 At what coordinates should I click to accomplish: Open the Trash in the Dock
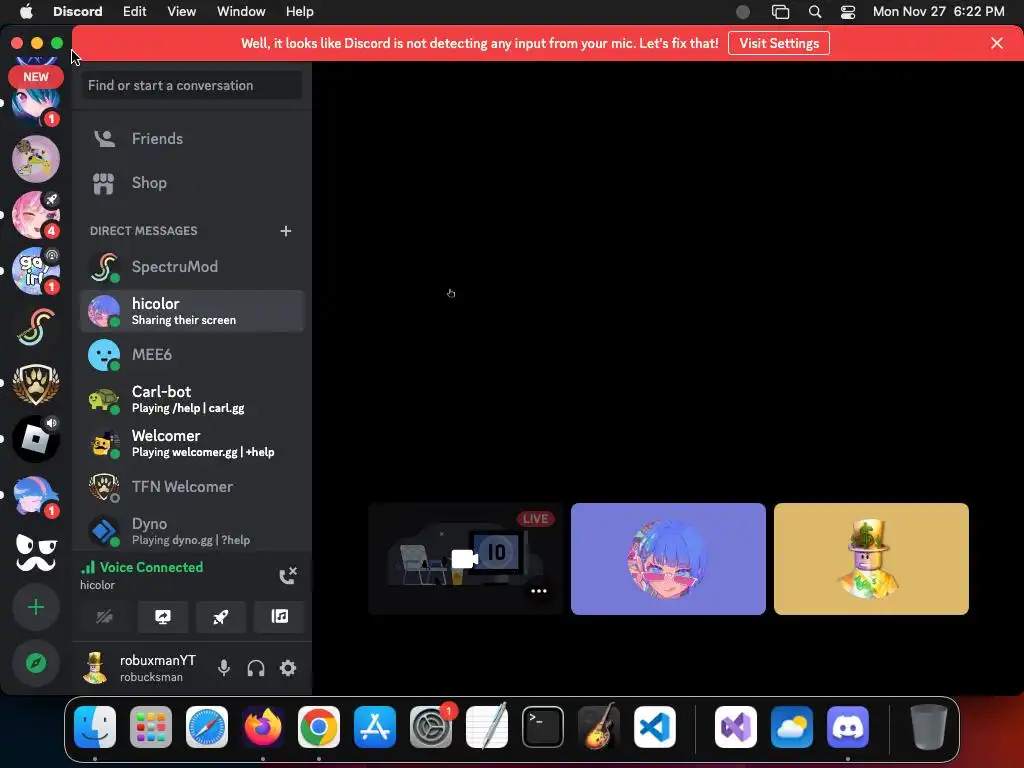pyautogui.click(x=929, y=727)
